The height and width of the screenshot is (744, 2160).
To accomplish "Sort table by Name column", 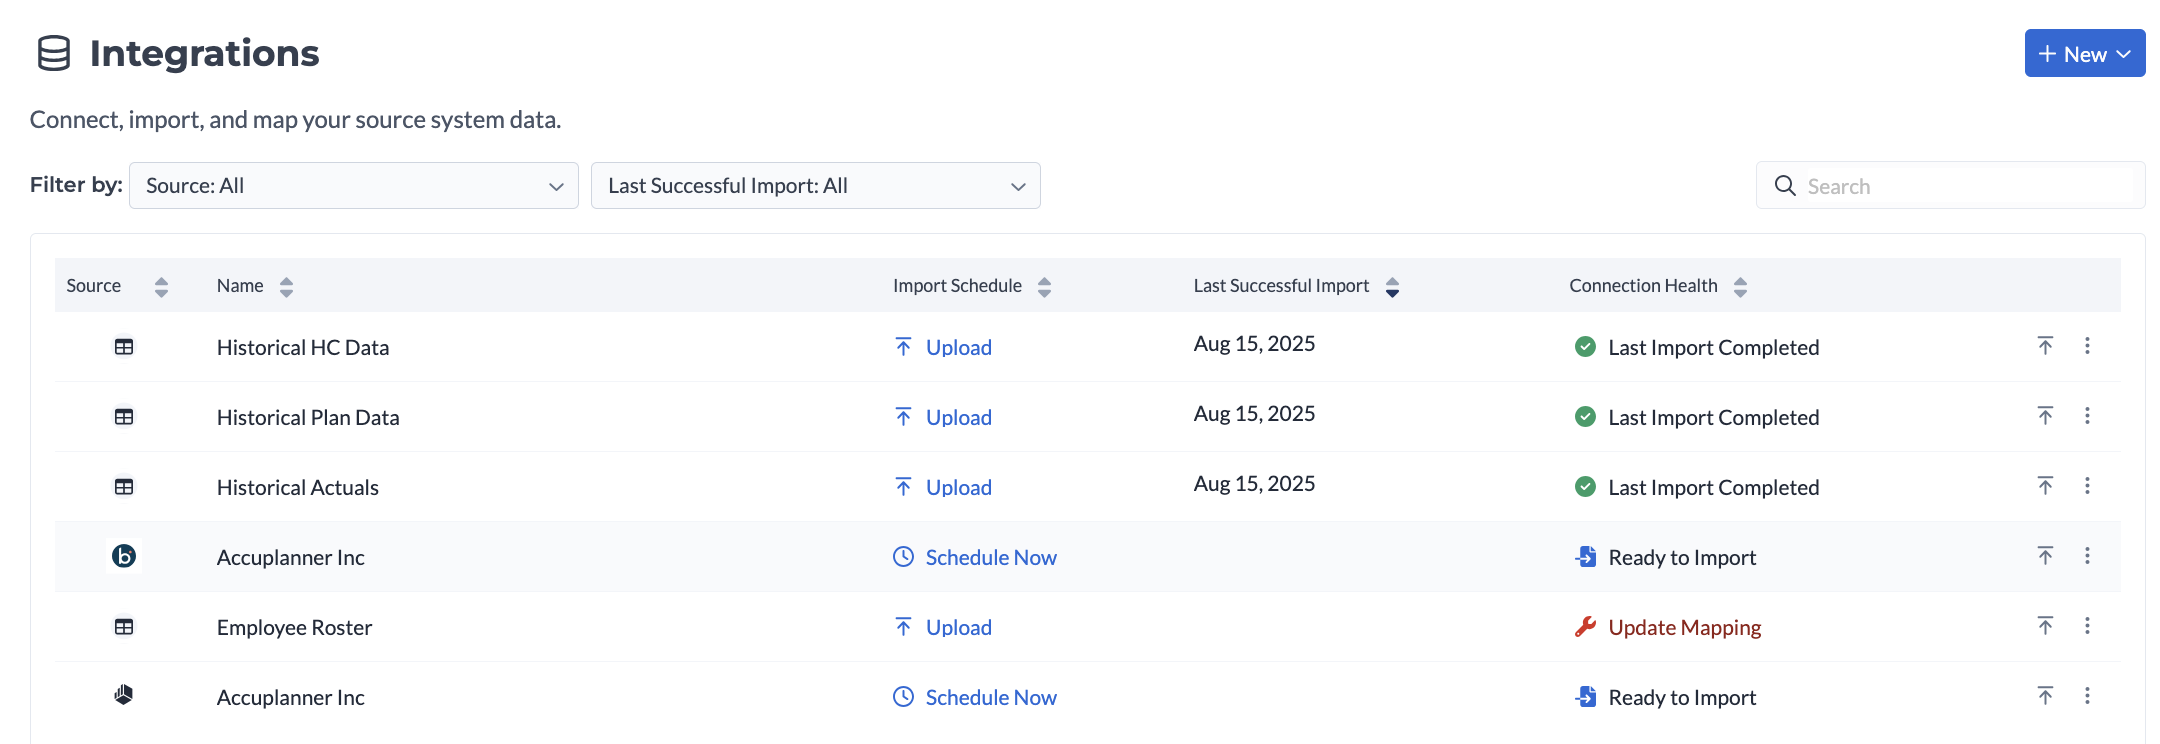I will 286,287.
